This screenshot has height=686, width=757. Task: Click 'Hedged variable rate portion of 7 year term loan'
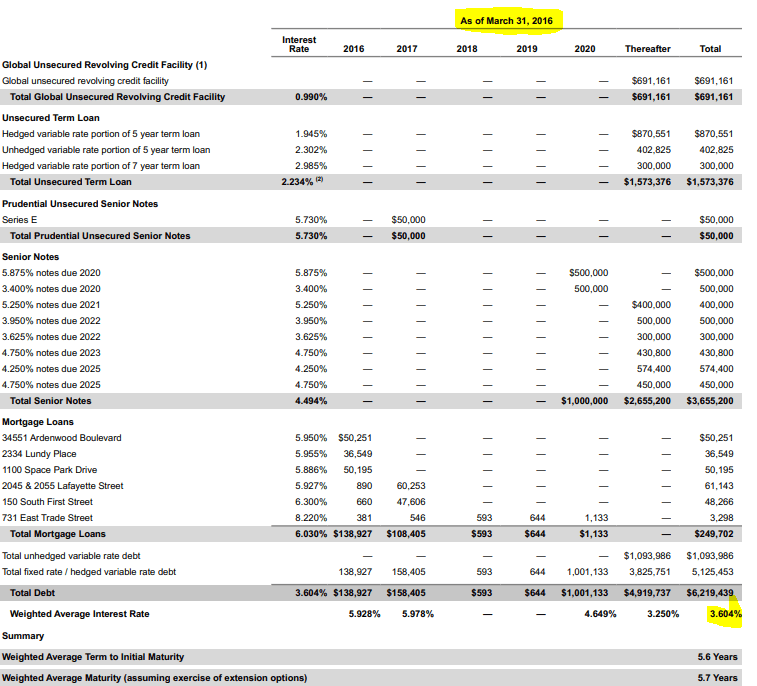(x=101, y=166)
